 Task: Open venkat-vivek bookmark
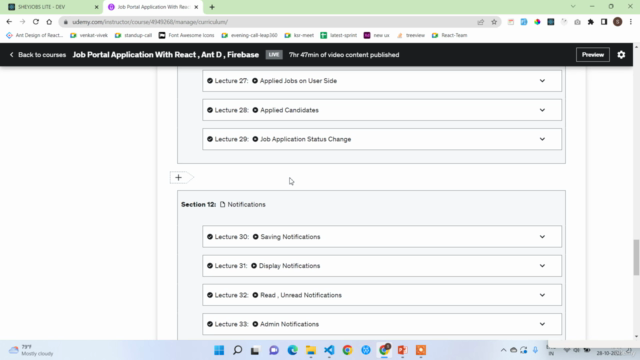point(89,36)
